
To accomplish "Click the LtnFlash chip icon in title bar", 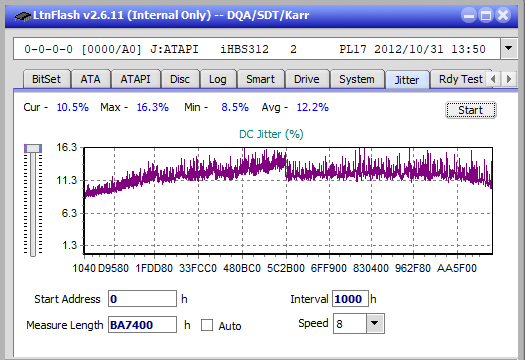I will coord(23,16).
